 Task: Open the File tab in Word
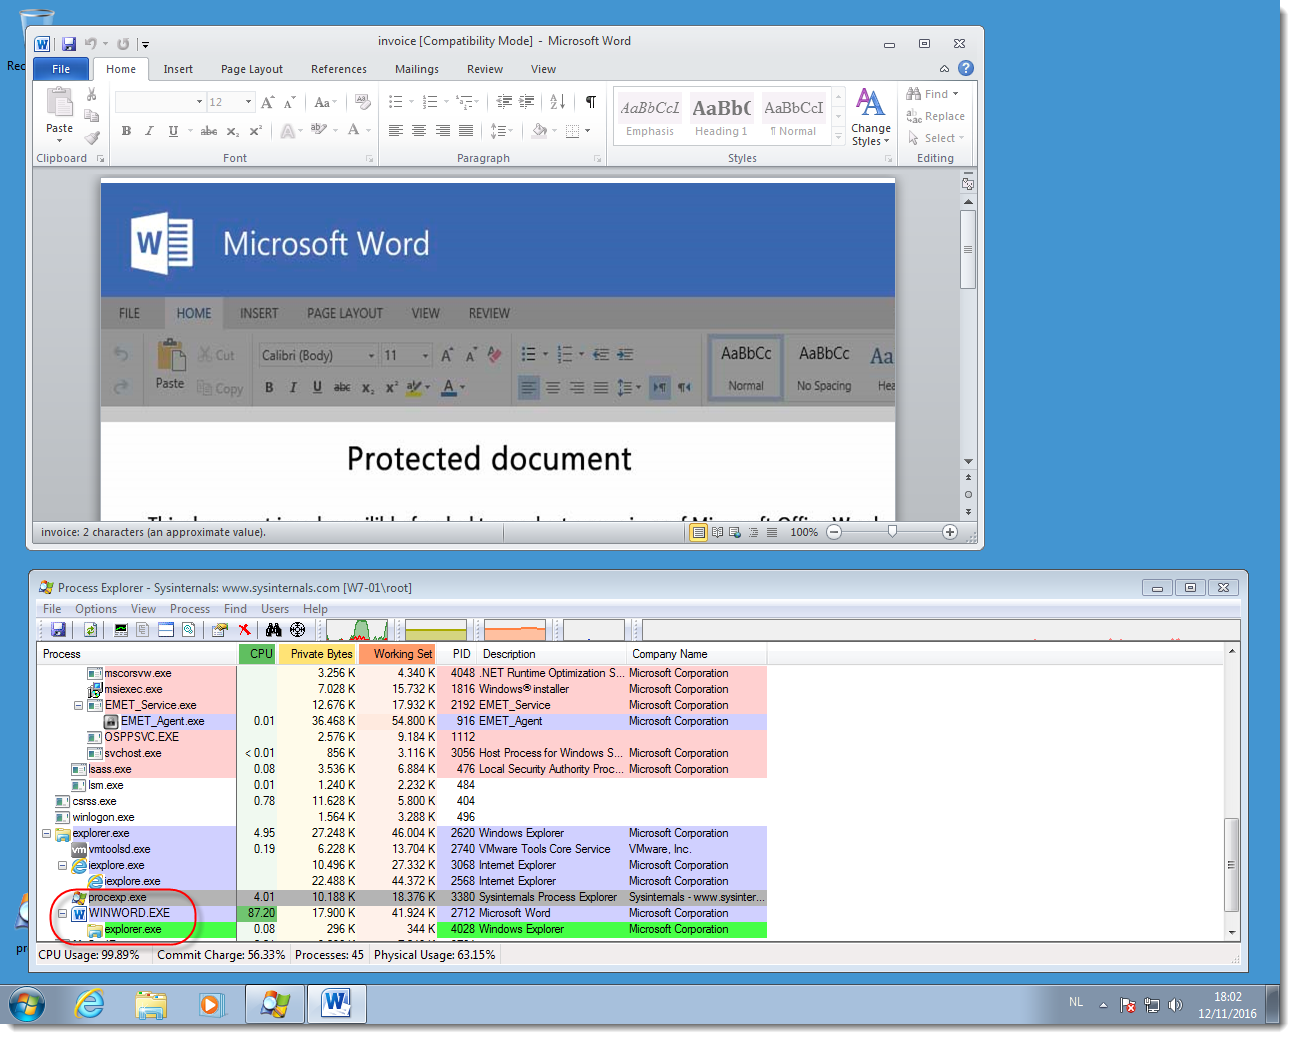(61, 69)
